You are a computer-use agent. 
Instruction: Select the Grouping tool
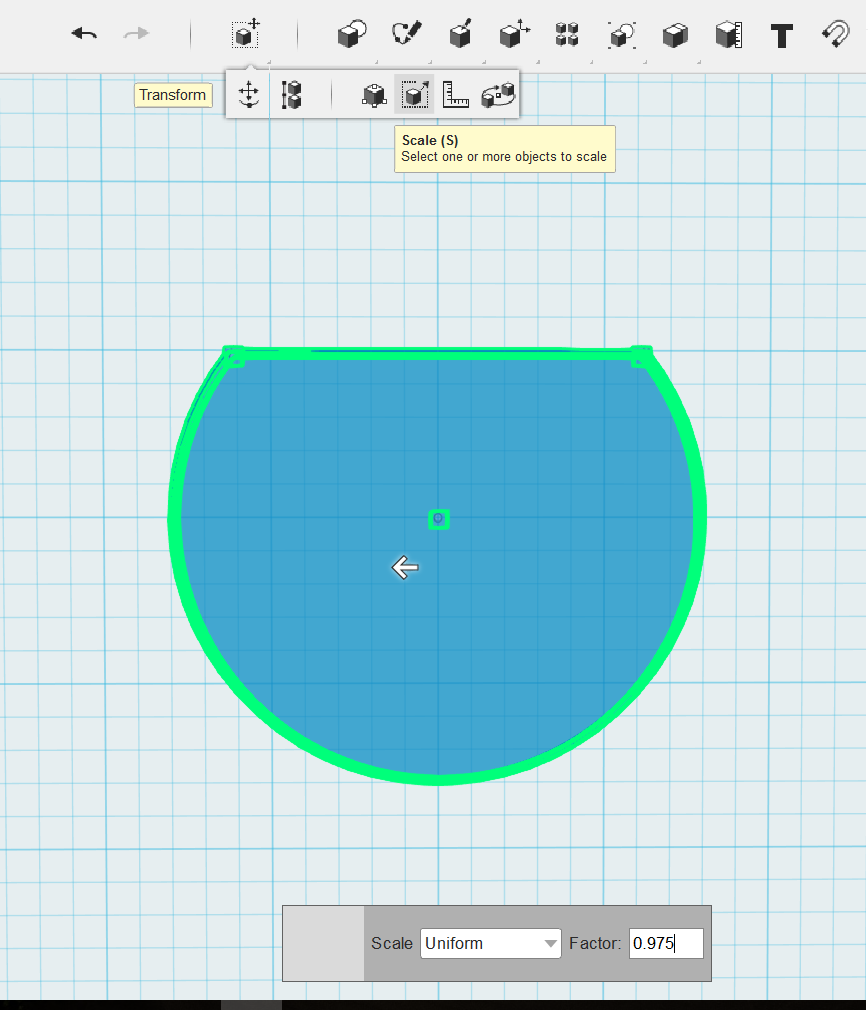click(620, 33)
